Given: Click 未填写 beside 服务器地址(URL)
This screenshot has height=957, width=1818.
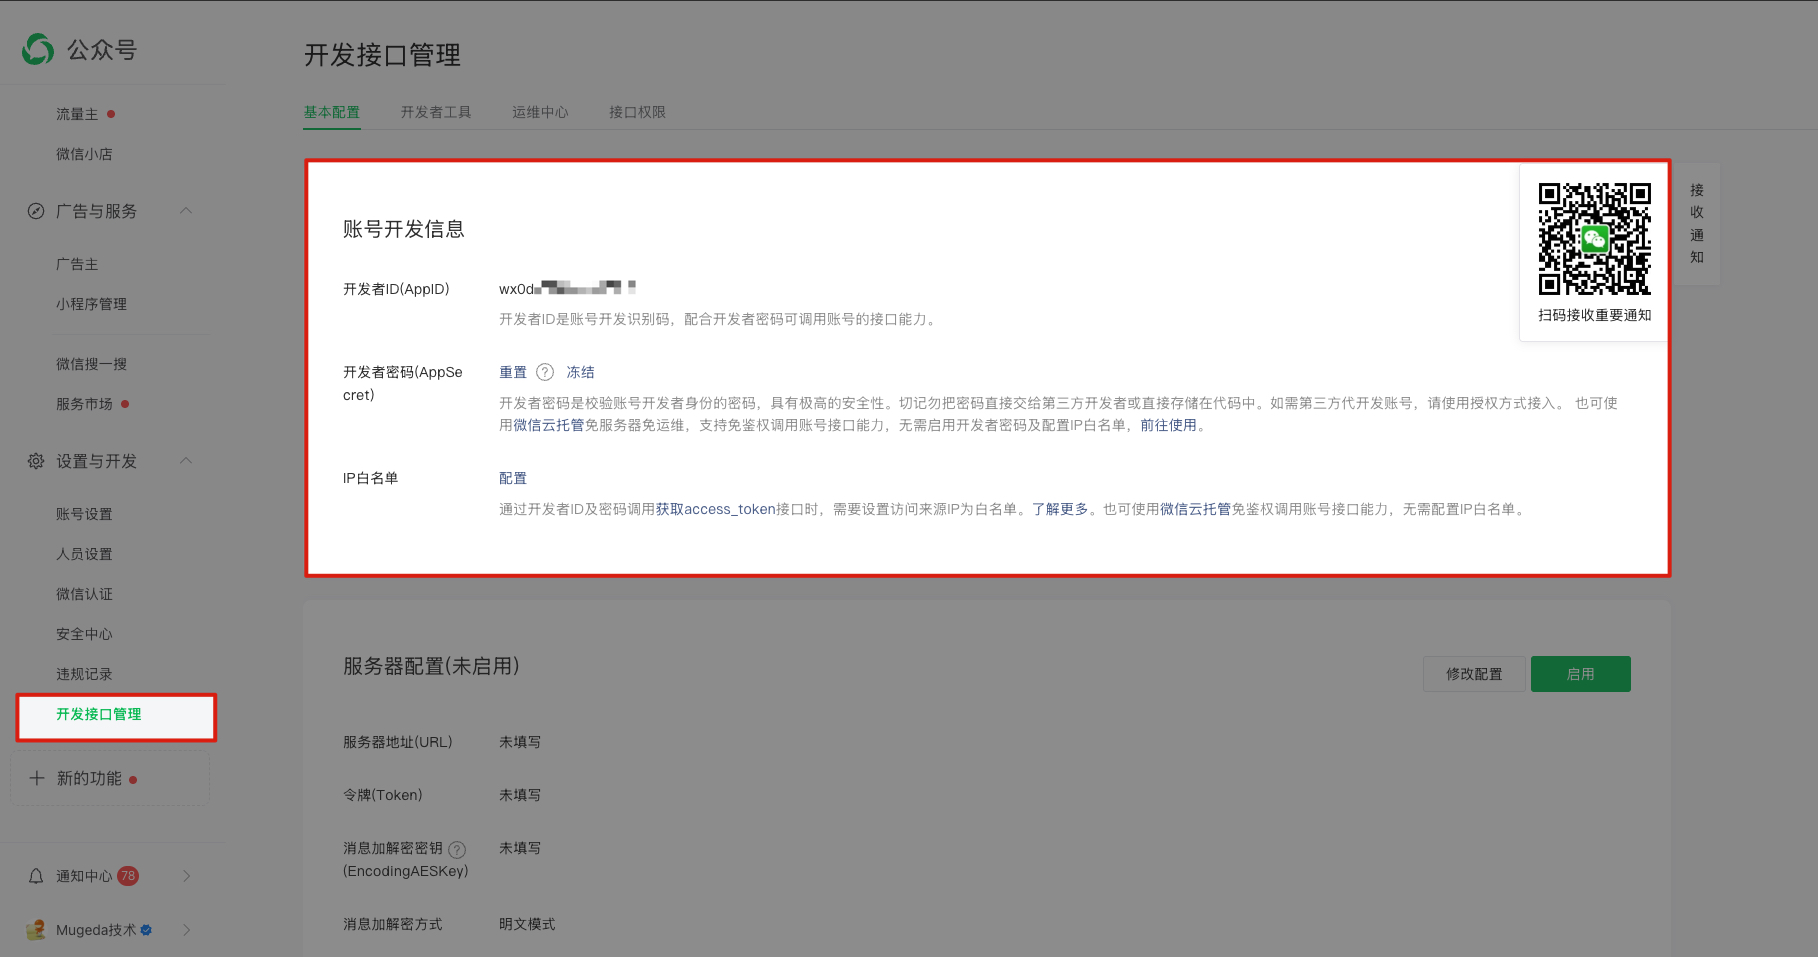Looking at the screenshot, I should point(520,742).
